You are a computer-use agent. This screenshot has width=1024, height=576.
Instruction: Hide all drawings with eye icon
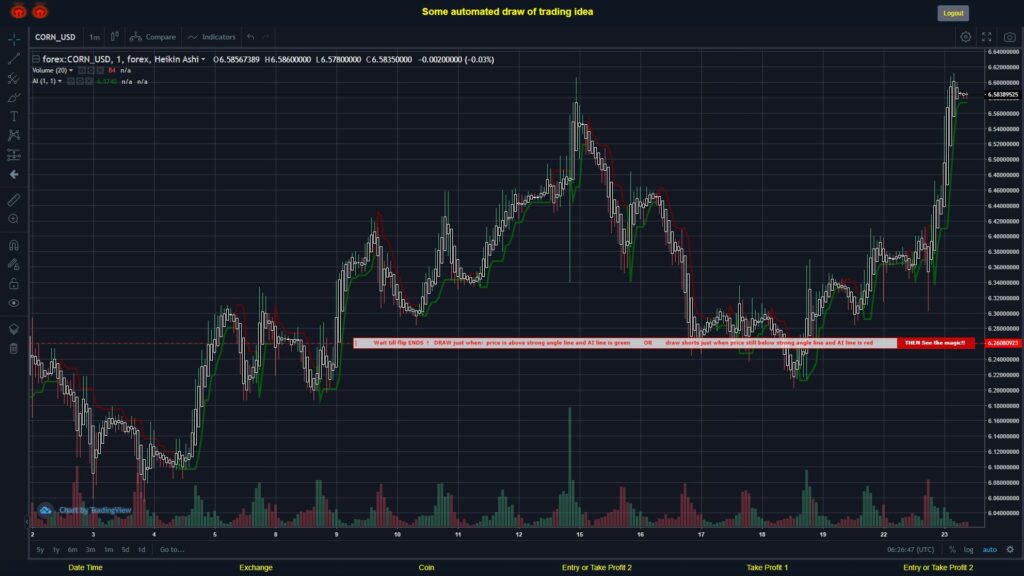pyautogui.click(x=14, y=303)
